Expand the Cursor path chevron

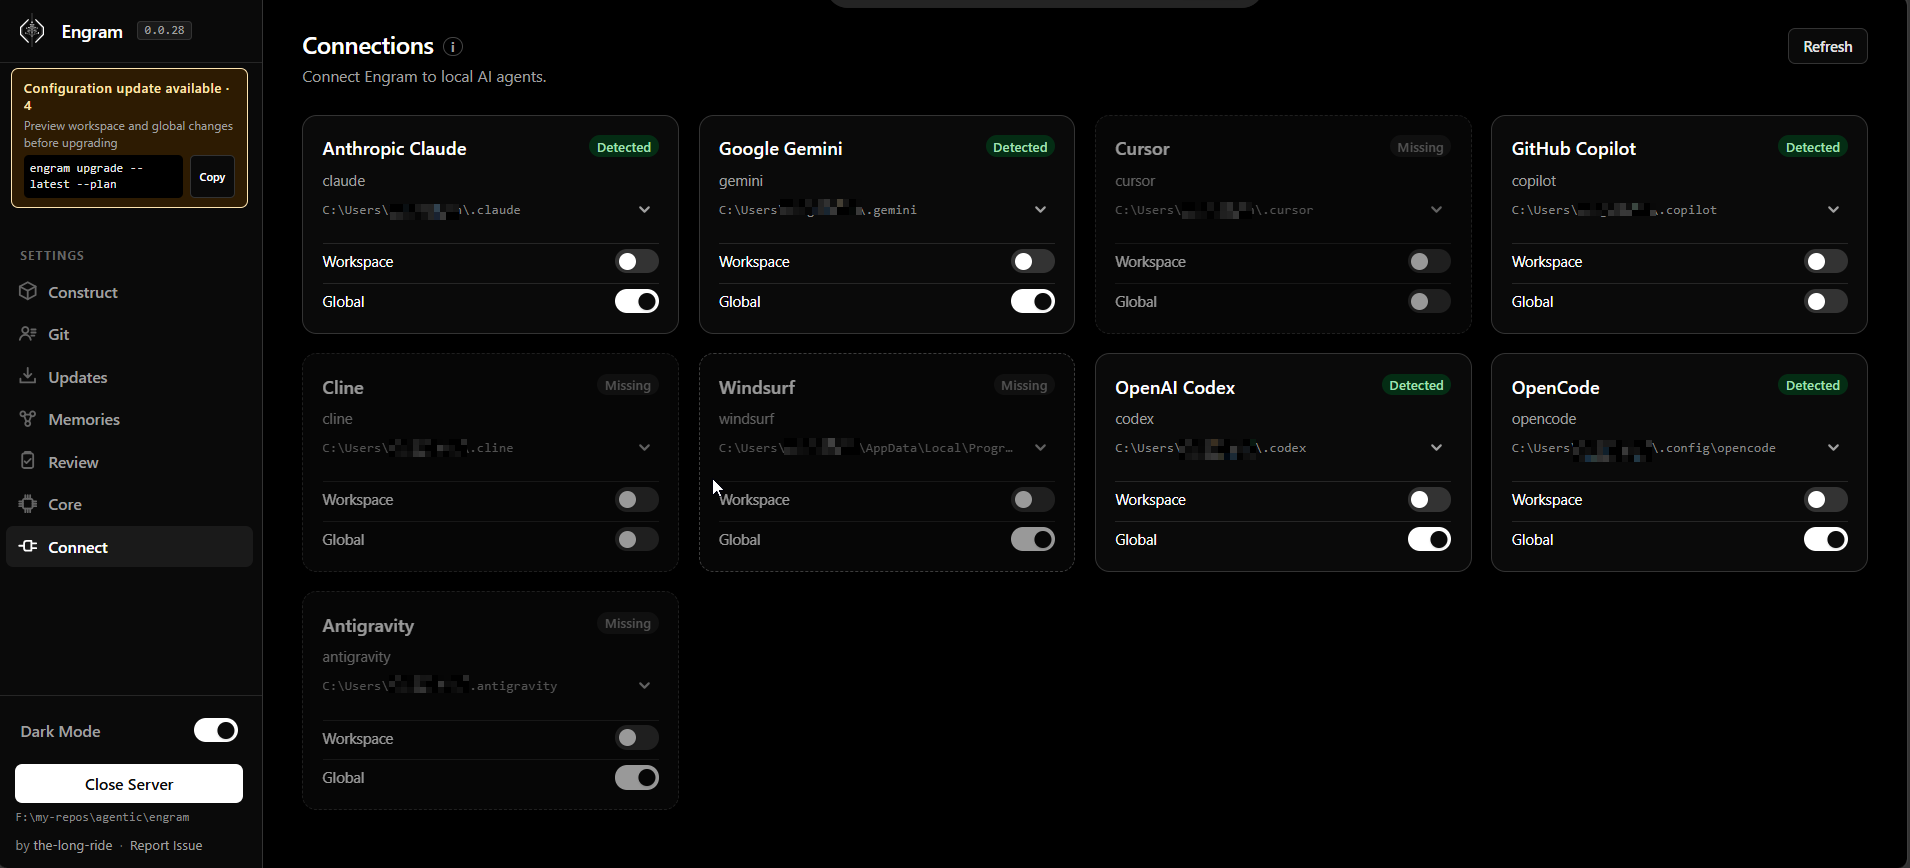1436,210
